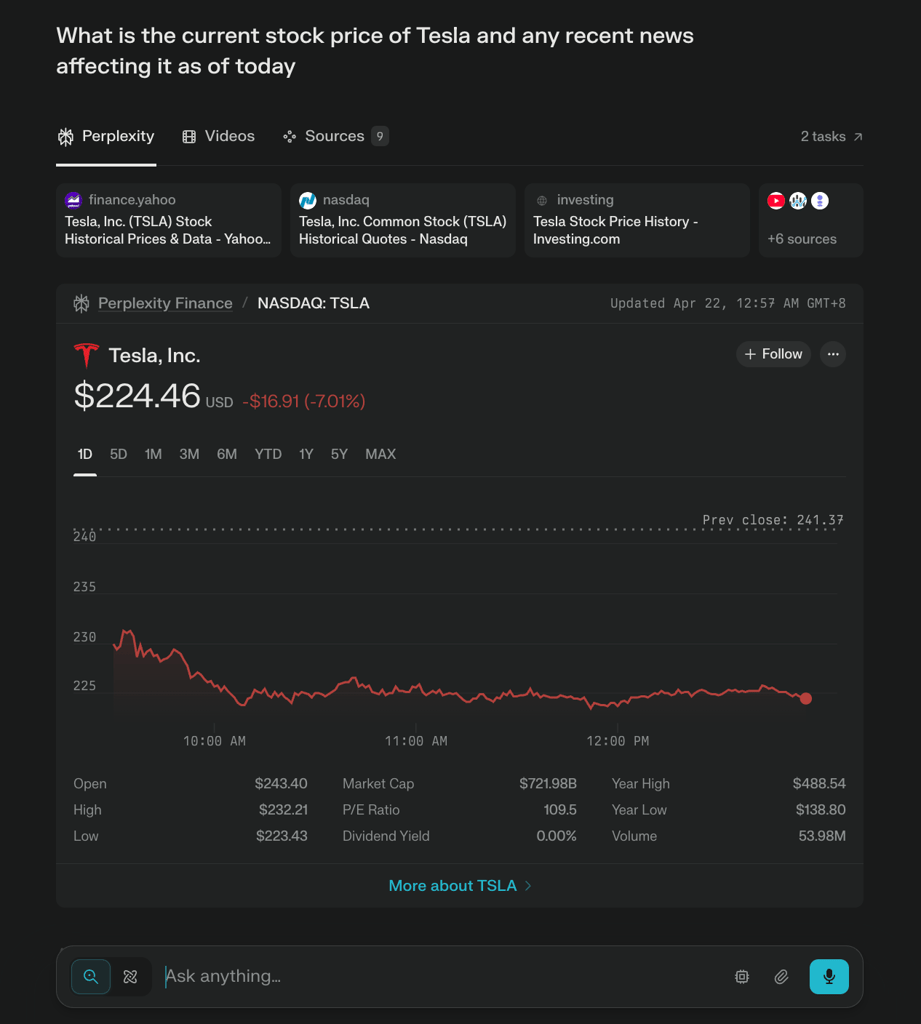Viewport: 921px width, 1024px height.
Task: Click the Volume value 53.98M
Action: (x=822, y=836)
